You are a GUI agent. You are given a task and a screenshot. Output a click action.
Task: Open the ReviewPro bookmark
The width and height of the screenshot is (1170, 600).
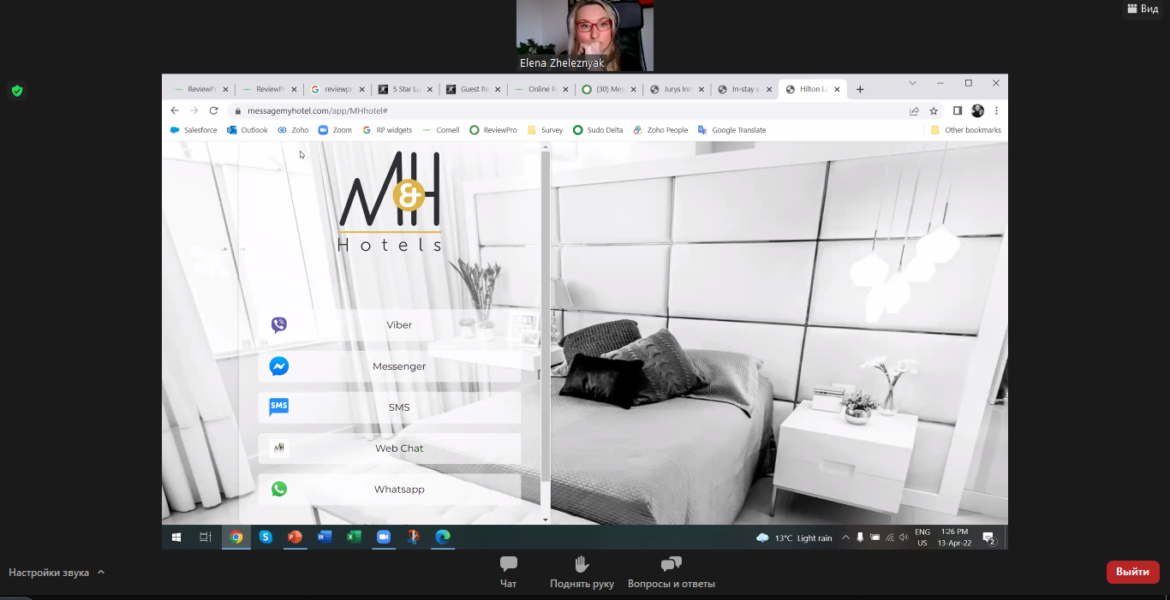click(x=493, y=130)
